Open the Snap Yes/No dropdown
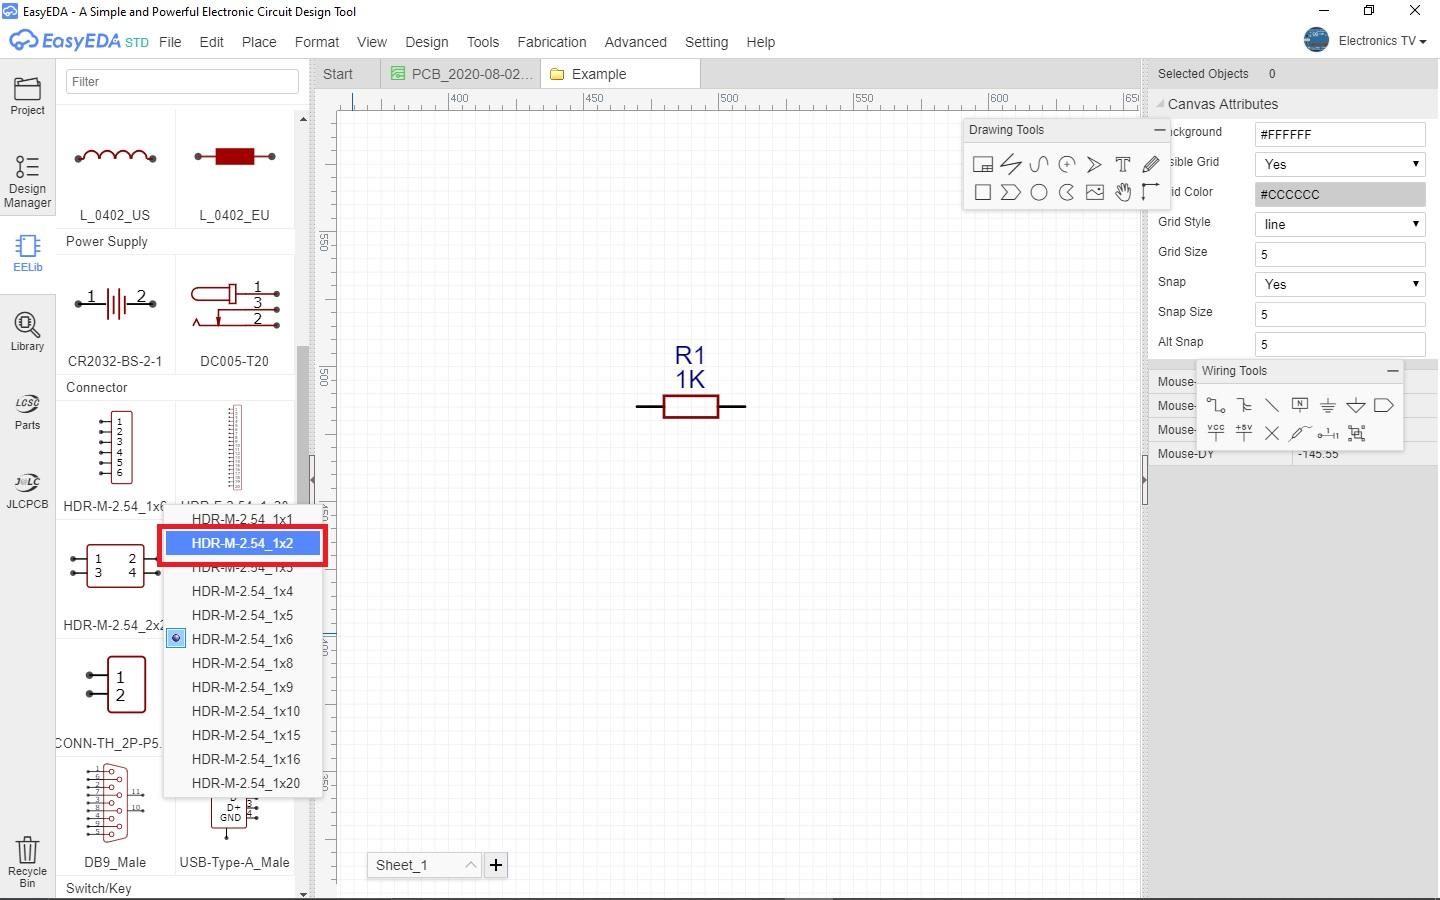The height and width of the screenshot is (900, 1440). click(1416, 284)
